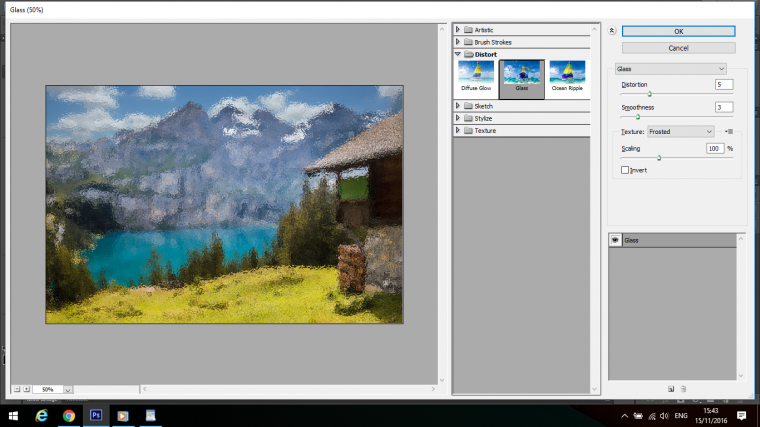Expand the Stylize filter folder
The height and width of the screenshot is (427, 760).
pos(458,118)
